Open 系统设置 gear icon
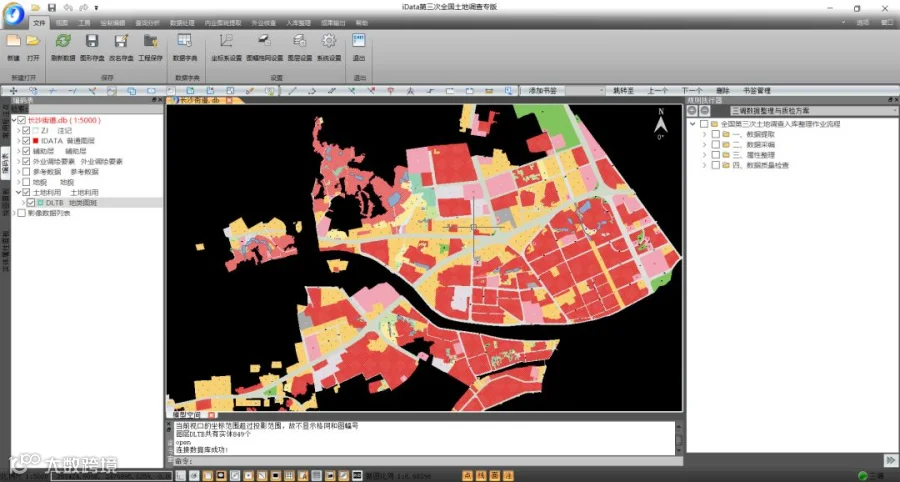This screenshot has height=482, width=900. (328, 42)
